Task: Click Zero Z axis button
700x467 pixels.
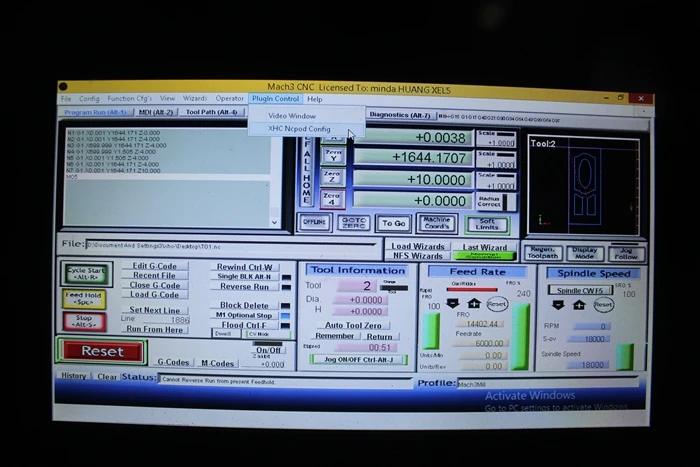Action: point(332,177)
